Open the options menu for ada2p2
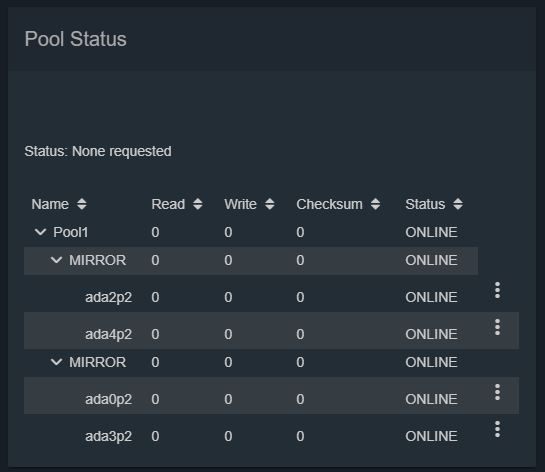The width and height of the screenshot is (545, 472). pyautogui.click(x=497, y=290)
